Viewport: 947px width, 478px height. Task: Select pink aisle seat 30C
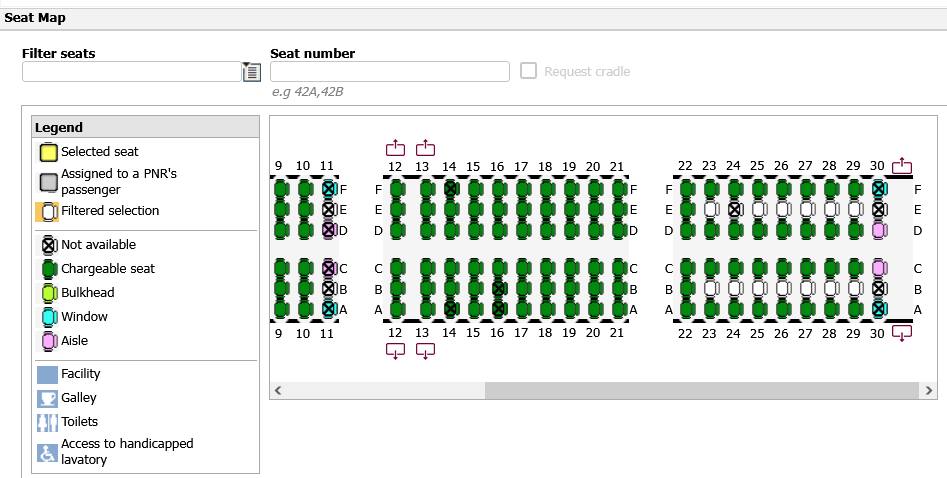[x=879, y=268]
